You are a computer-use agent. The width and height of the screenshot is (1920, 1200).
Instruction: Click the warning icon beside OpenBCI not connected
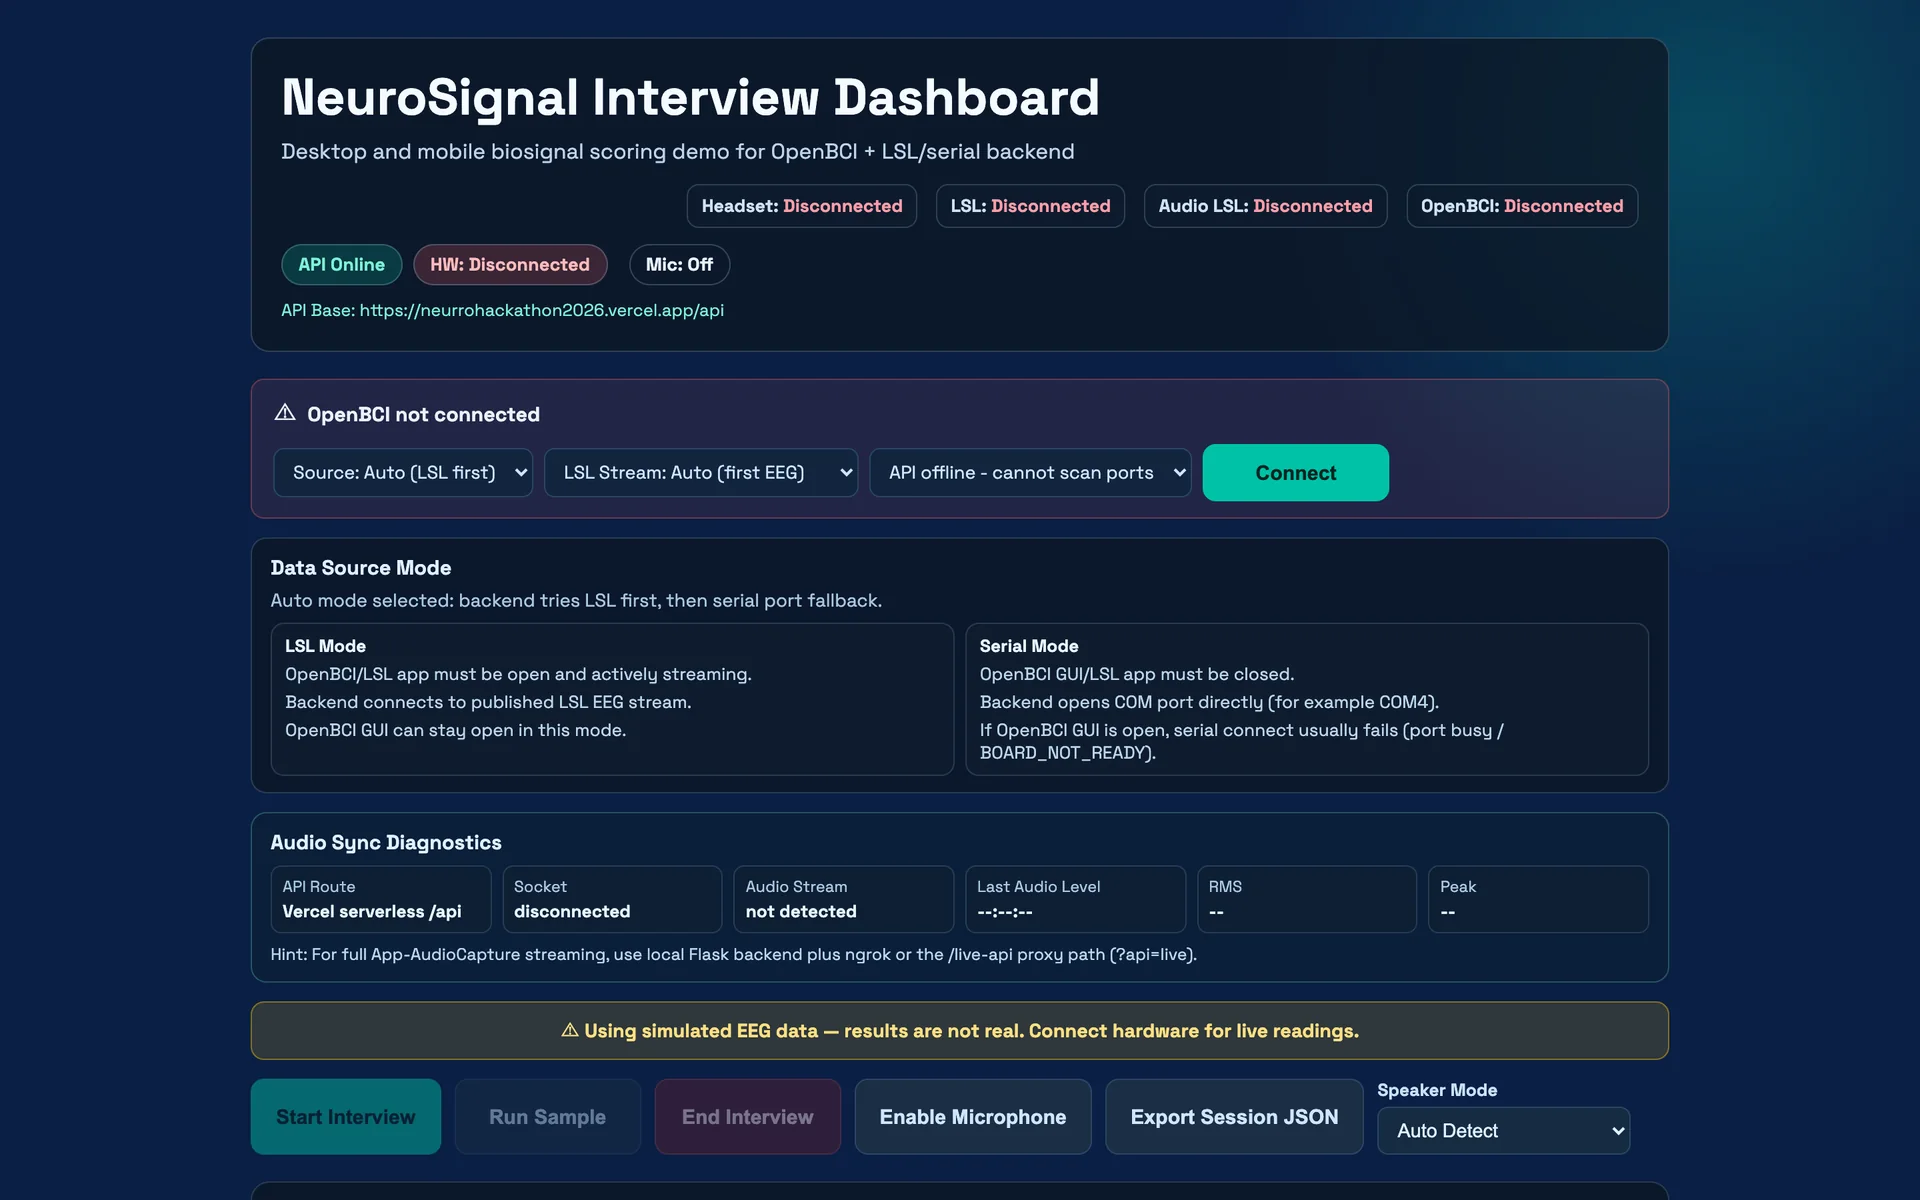pos(285,413)
